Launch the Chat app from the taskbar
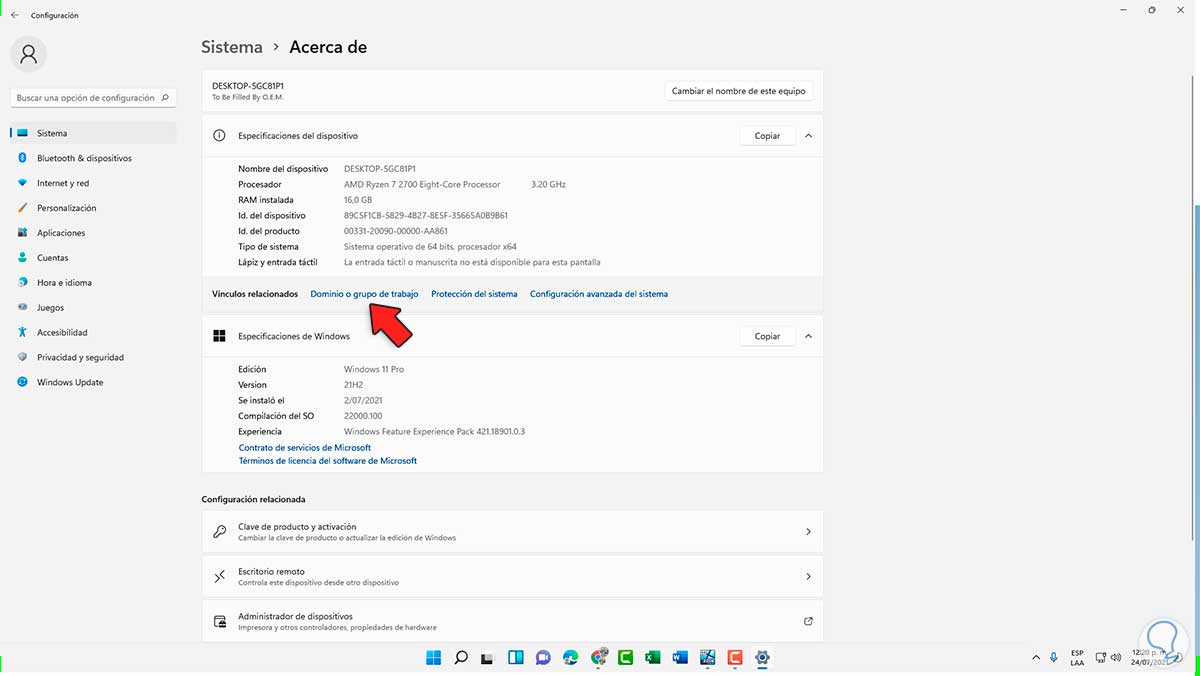The width and height of the screenshot is (1200, 676). click(543, 657)
